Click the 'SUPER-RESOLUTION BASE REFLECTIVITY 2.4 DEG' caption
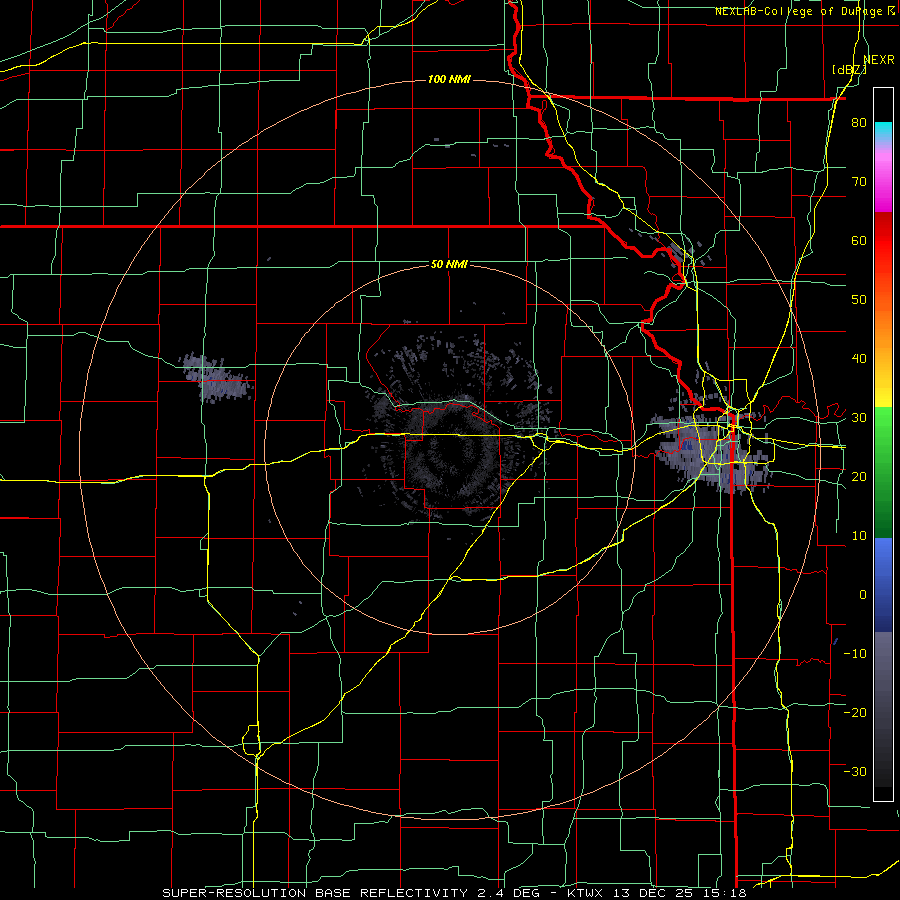 click(x=353, y=893)
